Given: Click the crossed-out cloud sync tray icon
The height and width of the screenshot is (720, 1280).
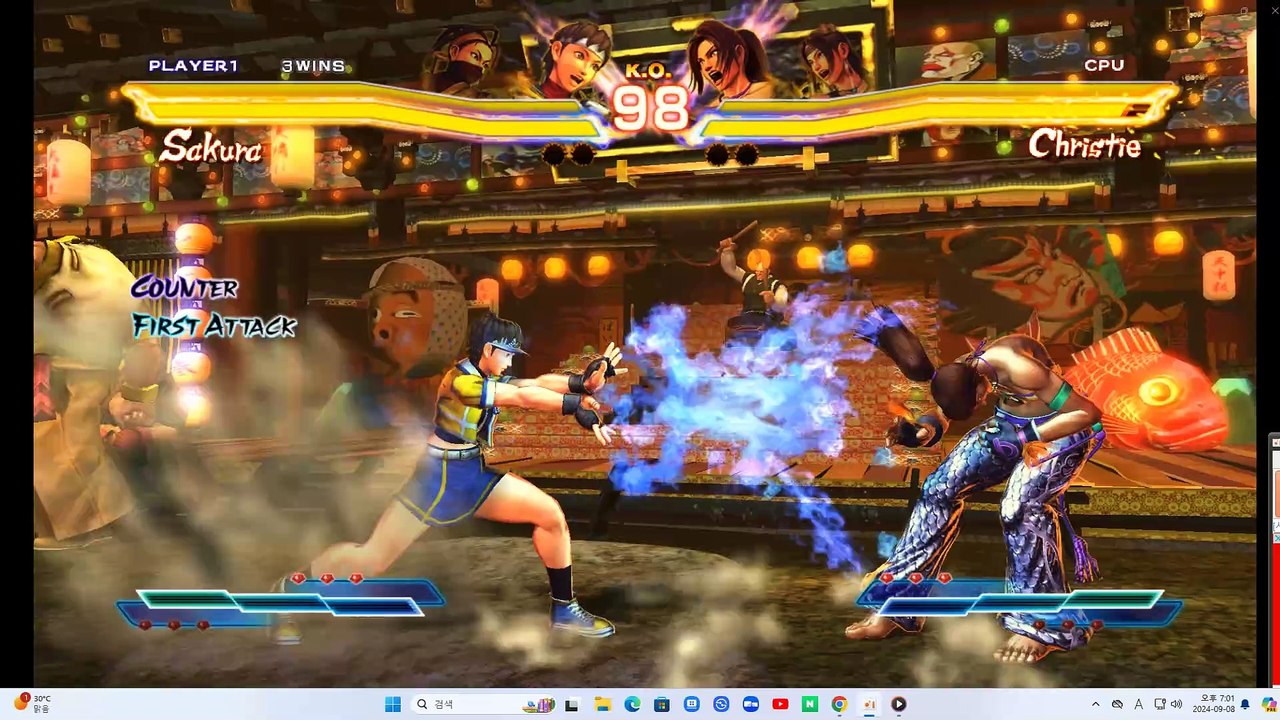Looking at the screenshot, I should pyautogui.click(x=1117, y=704).
